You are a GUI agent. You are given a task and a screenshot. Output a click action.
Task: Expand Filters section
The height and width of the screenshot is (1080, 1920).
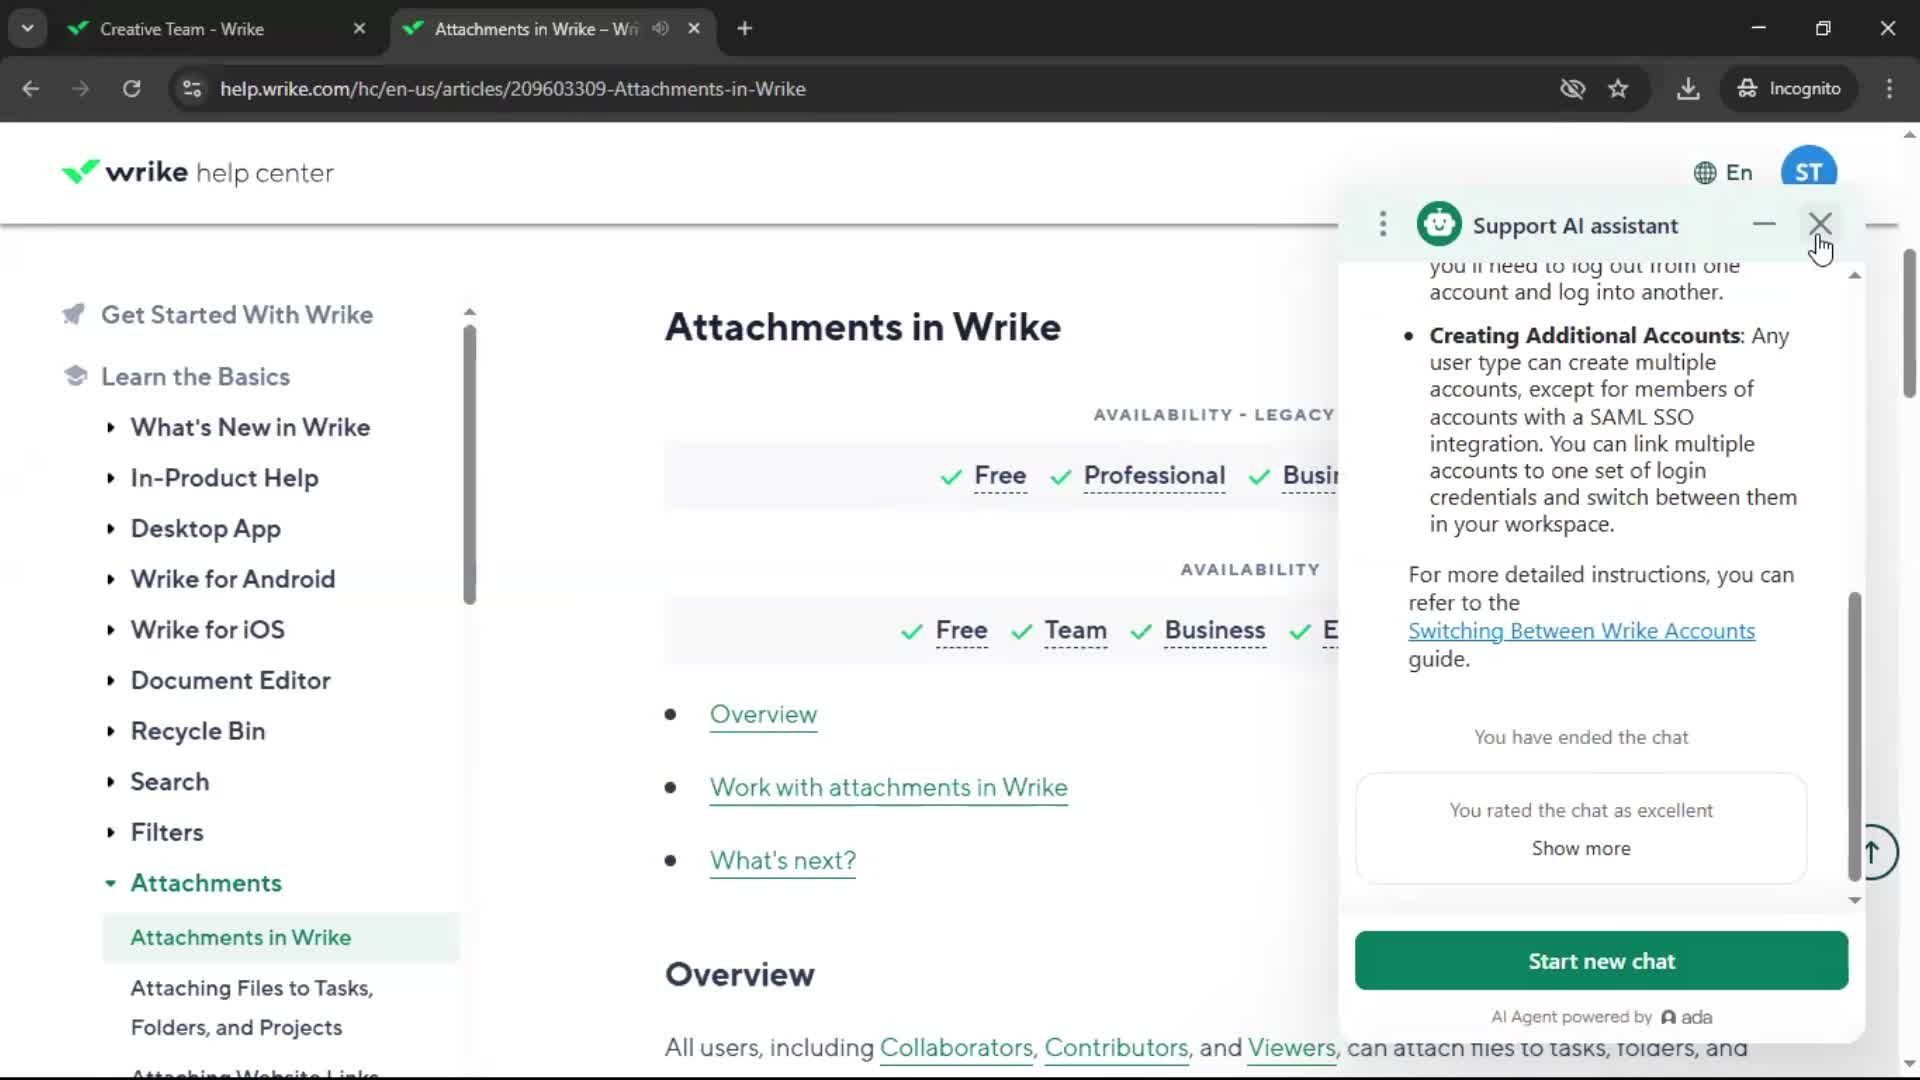(x=166, y=832)
